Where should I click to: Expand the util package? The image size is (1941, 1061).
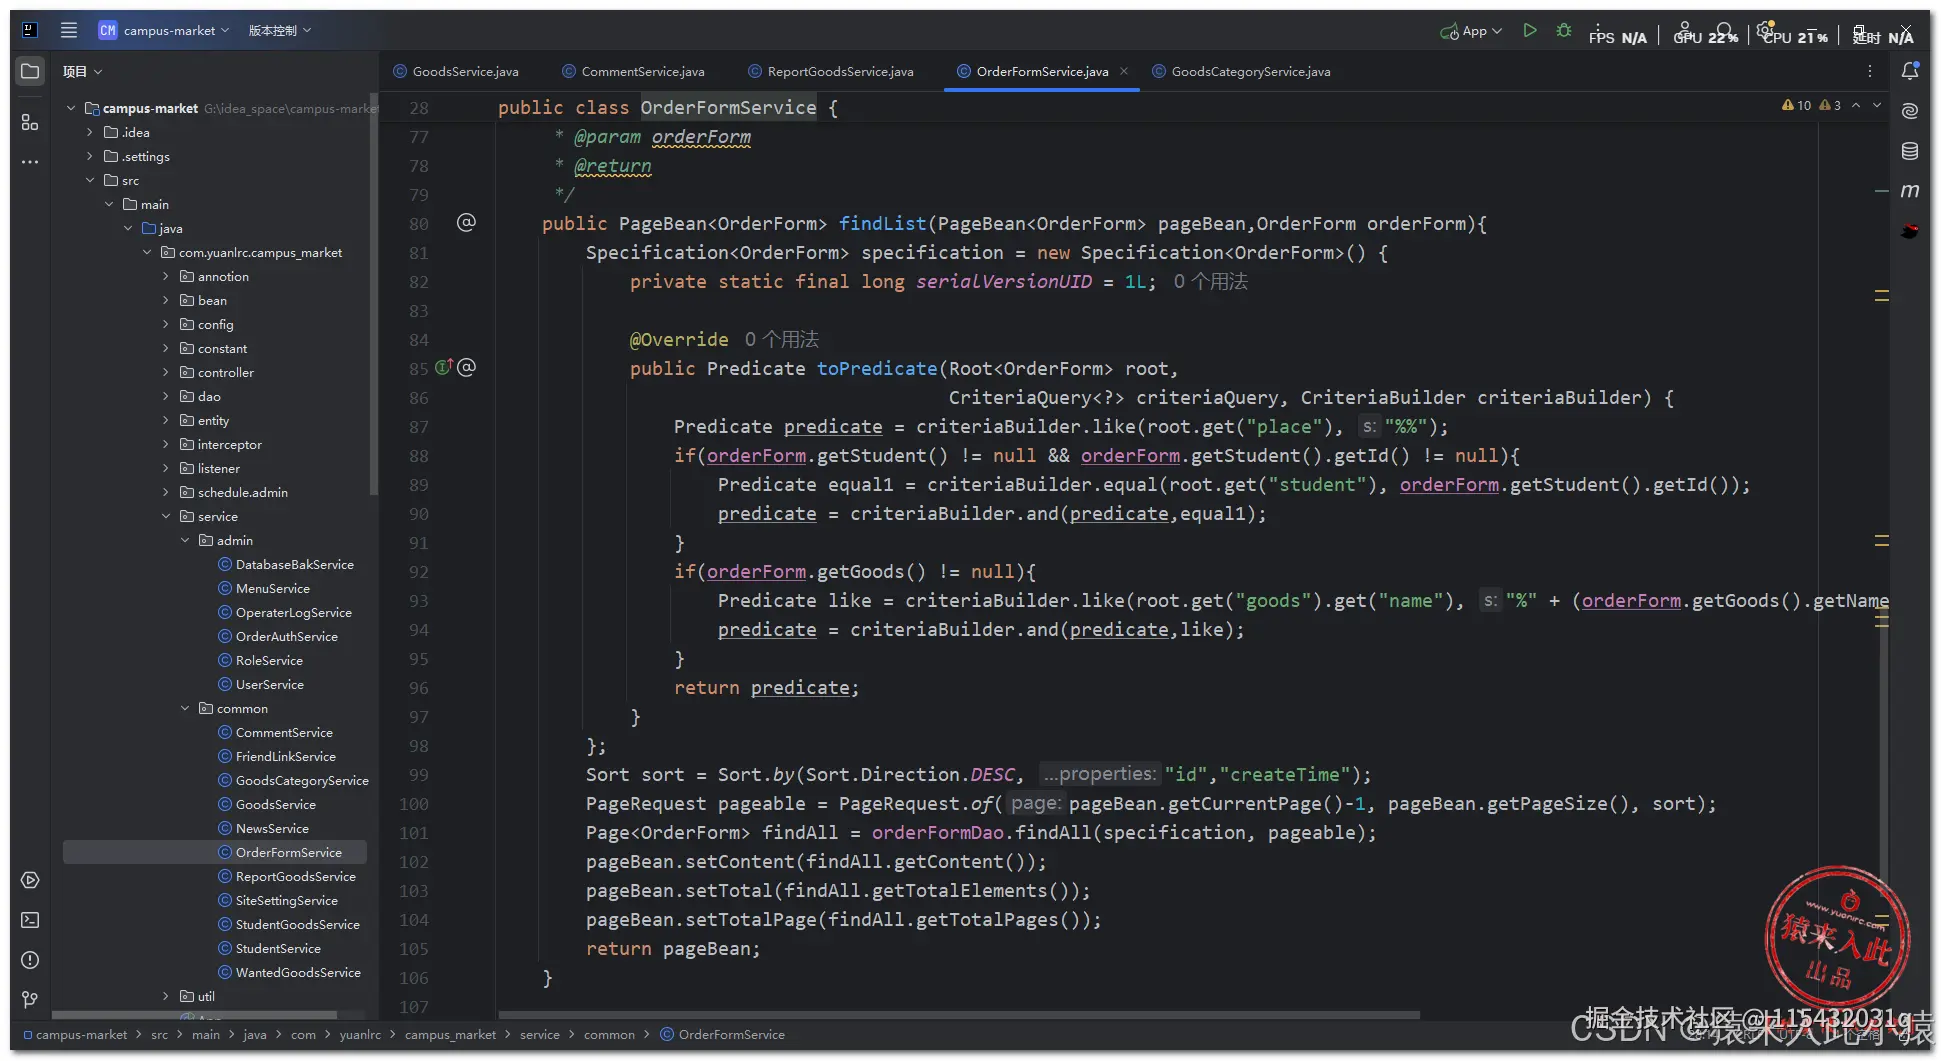click(166, 996)
